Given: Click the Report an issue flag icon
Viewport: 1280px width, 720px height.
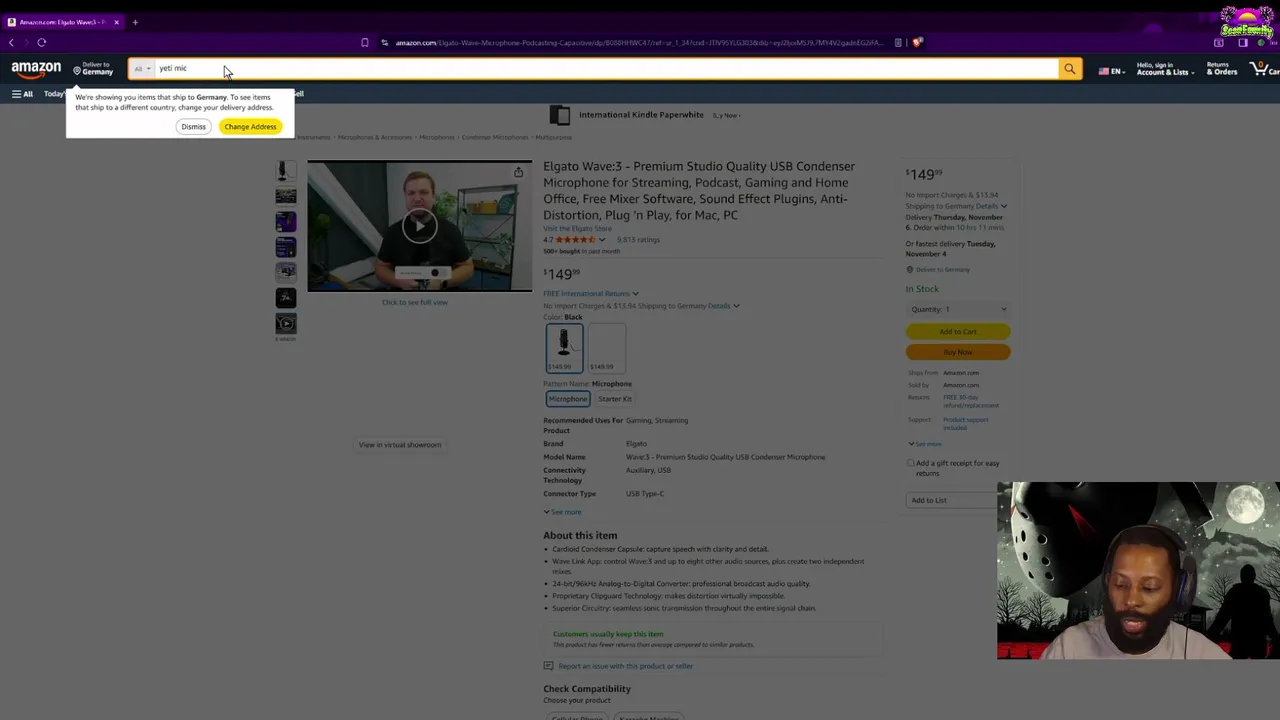Looking at the screenshot, I should pyautogui.click(x=548, y=666).
